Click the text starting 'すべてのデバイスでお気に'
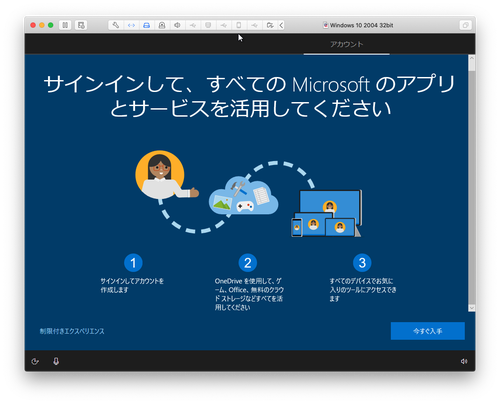This screenshot has width=500, height=404. pyautogui.click(x=363, y=290)
